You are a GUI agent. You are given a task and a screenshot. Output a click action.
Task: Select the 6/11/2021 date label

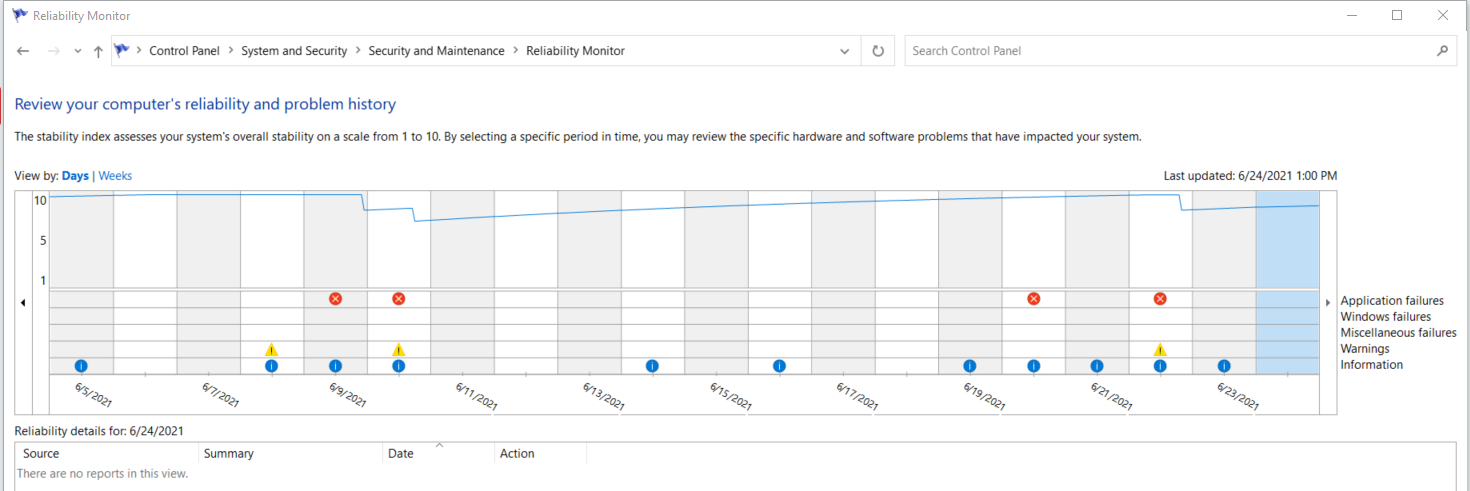pos(477,396)
